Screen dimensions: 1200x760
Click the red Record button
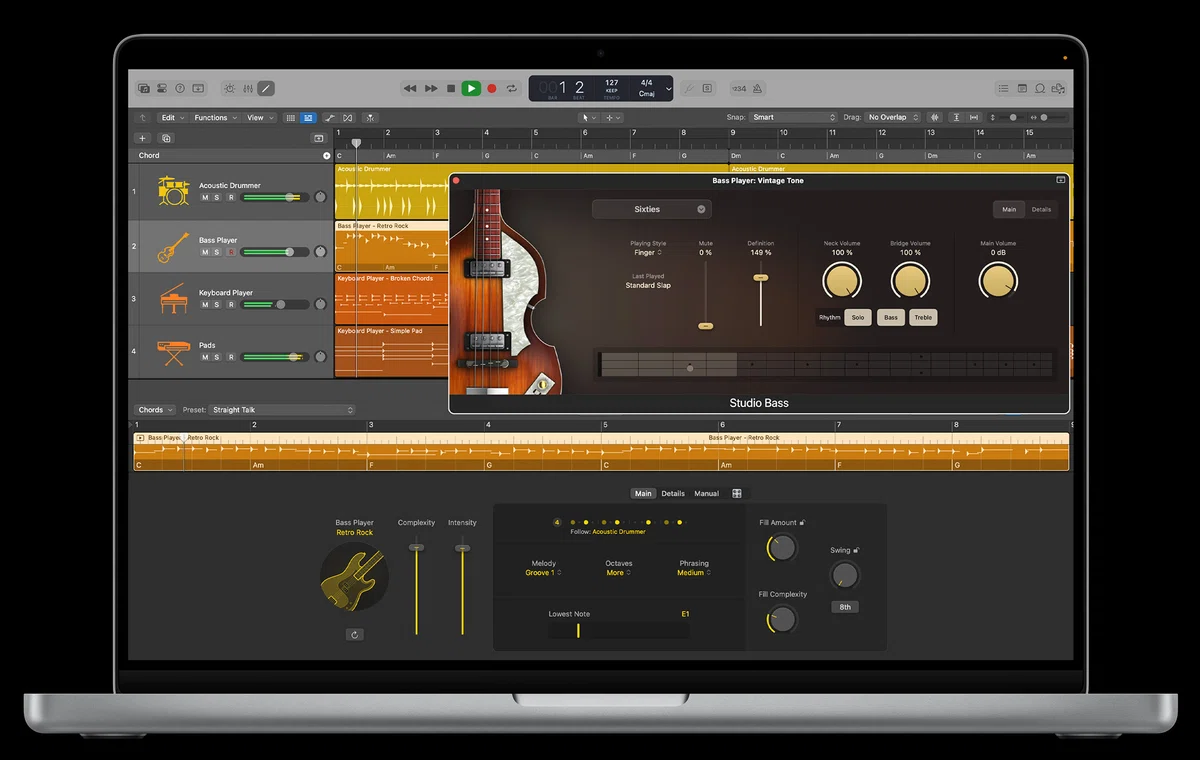(x=491, y=88)
